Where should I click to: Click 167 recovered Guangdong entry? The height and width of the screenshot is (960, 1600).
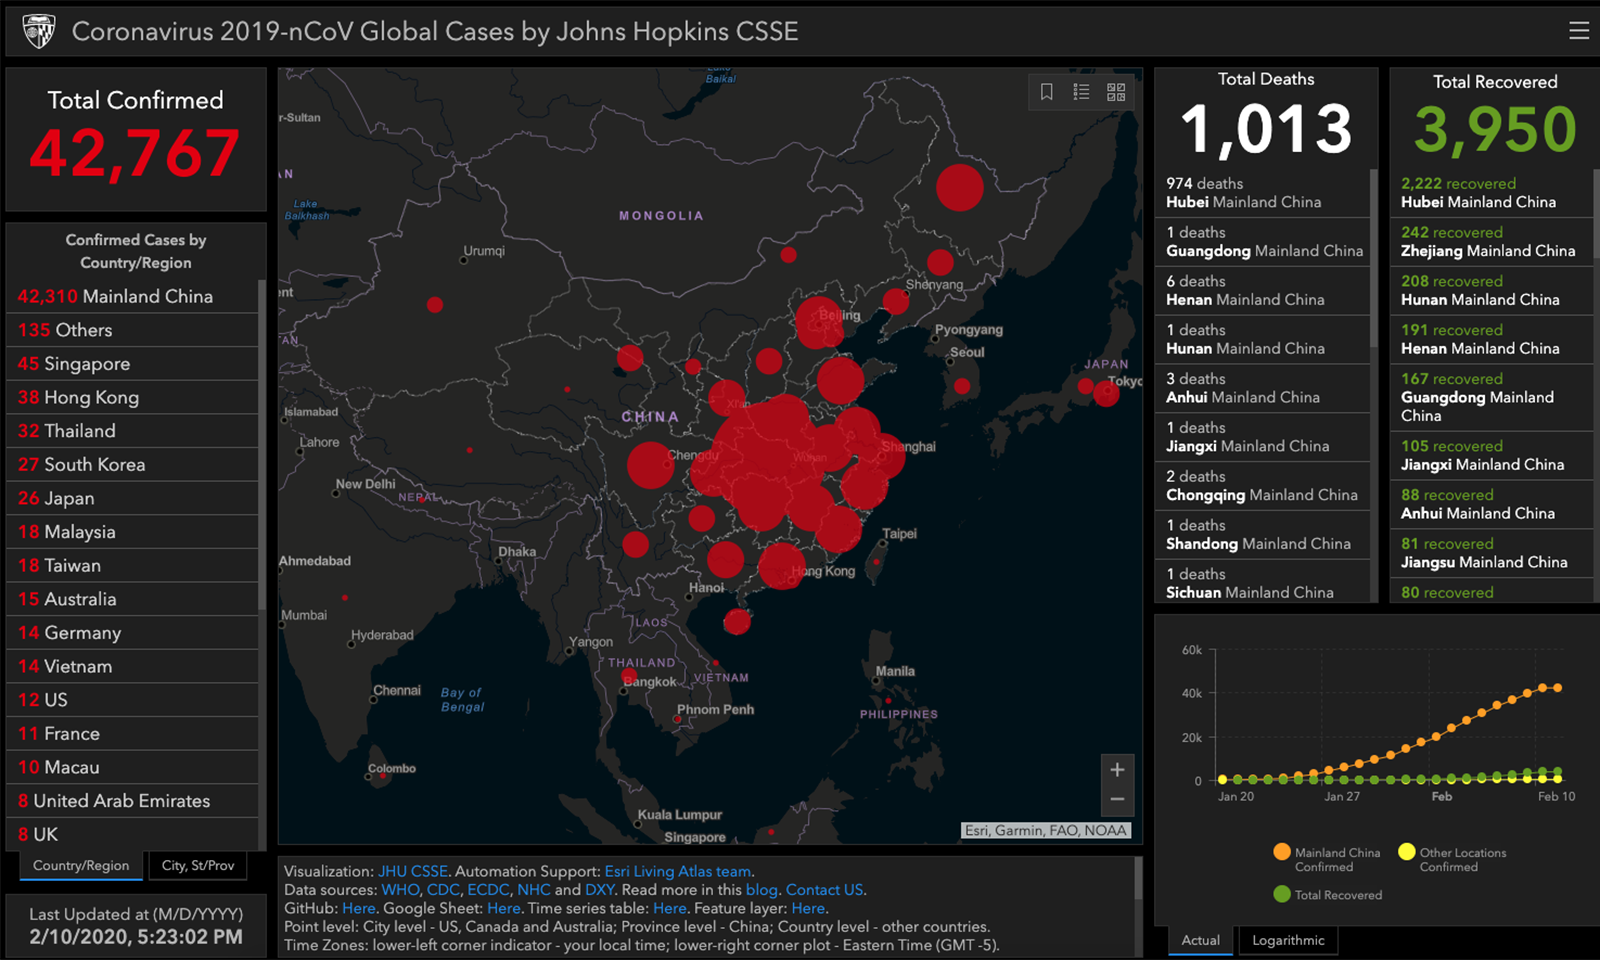pos(1491,397)
